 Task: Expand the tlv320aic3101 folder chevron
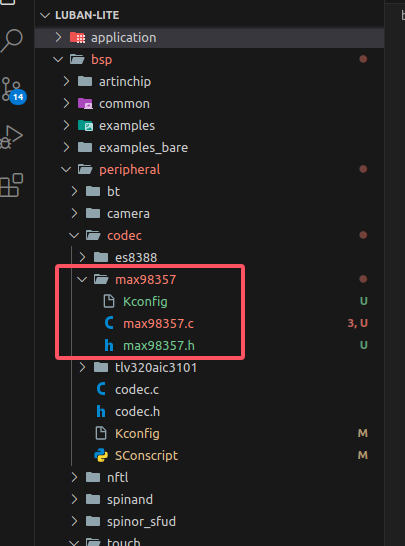point(82,367)
